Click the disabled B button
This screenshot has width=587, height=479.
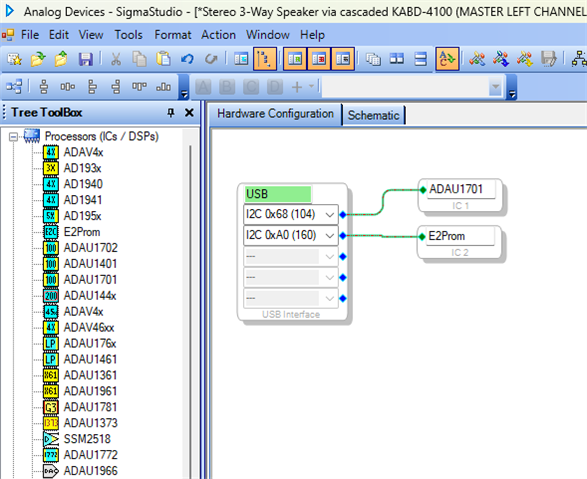[227, 87]
